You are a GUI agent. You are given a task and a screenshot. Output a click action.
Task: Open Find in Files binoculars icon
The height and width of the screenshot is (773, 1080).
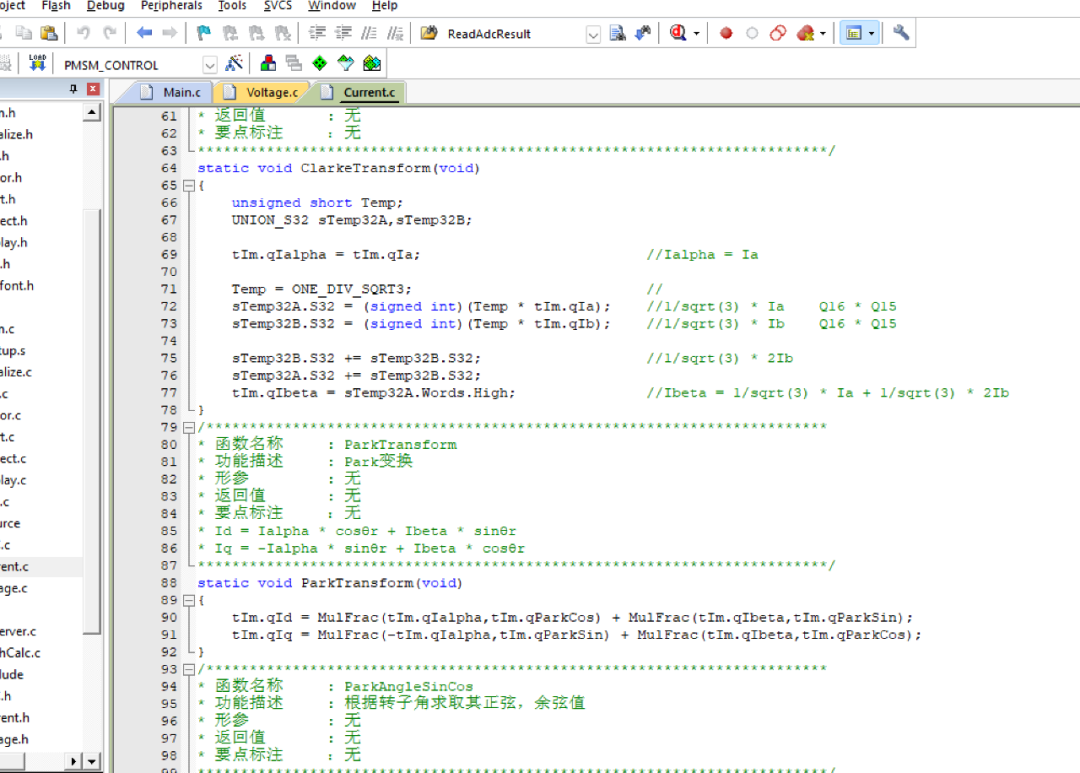click(x=429, y=32)
